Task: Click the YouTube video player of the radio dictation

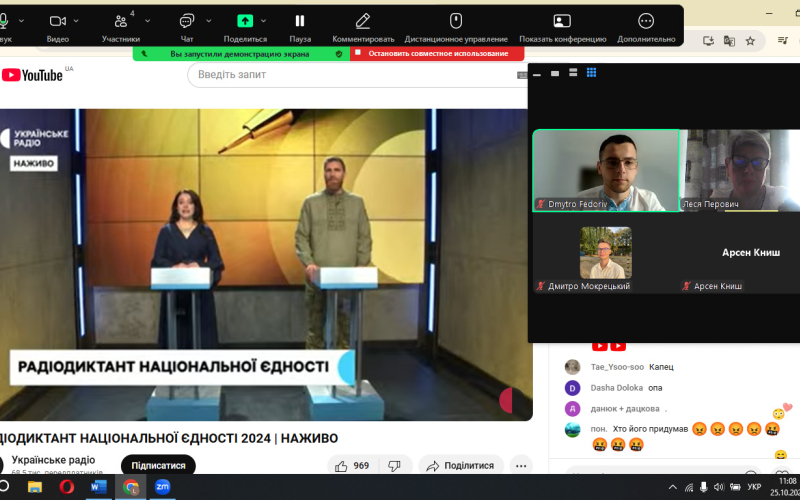Action: point(264,264)
